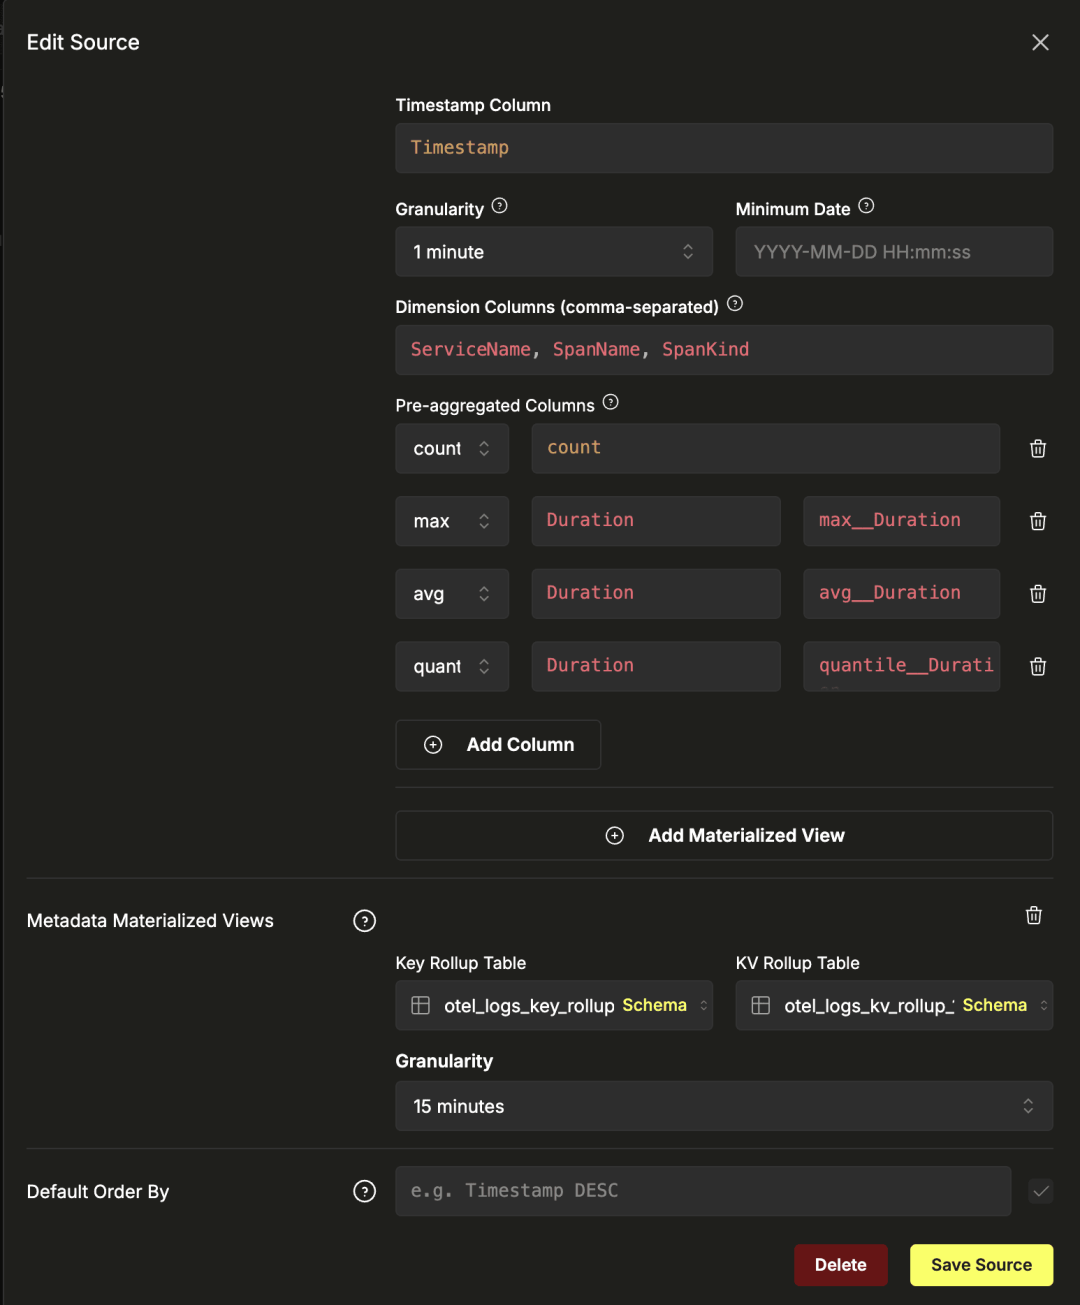Change the count aggregation function dropdown

point(452,448)
